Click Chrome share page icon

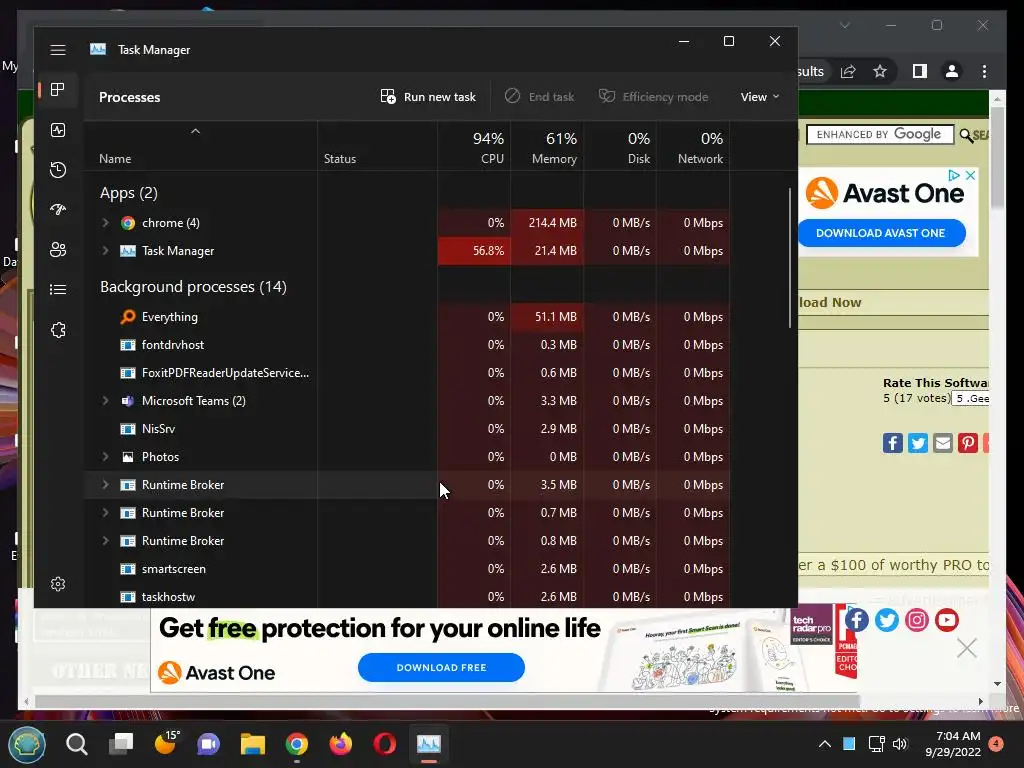[848, 71]
